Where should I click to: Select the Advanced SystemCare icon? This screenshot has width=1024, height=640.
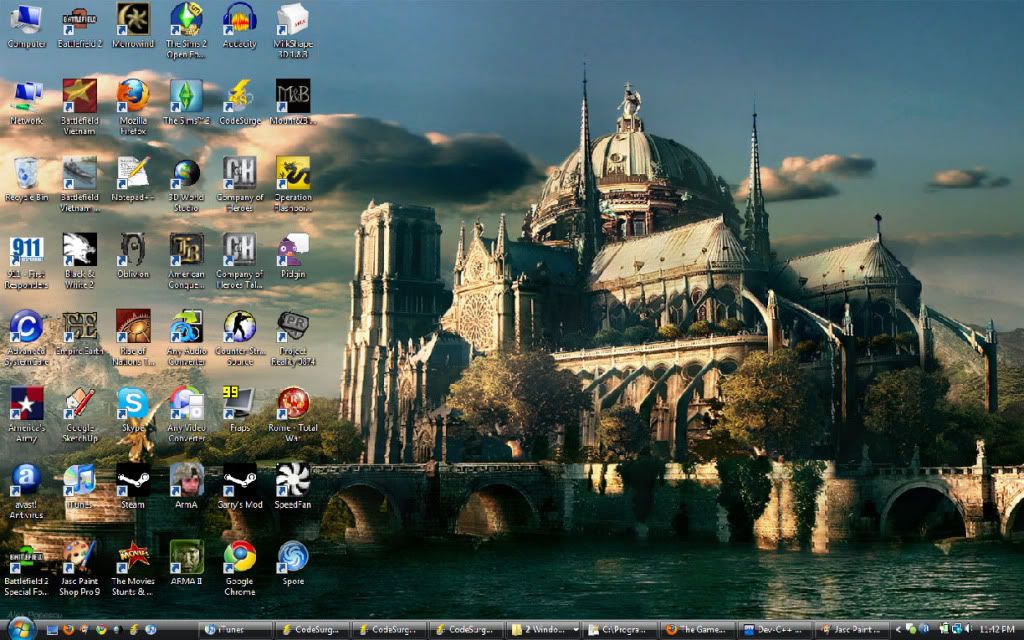click(x=26, y=338)
